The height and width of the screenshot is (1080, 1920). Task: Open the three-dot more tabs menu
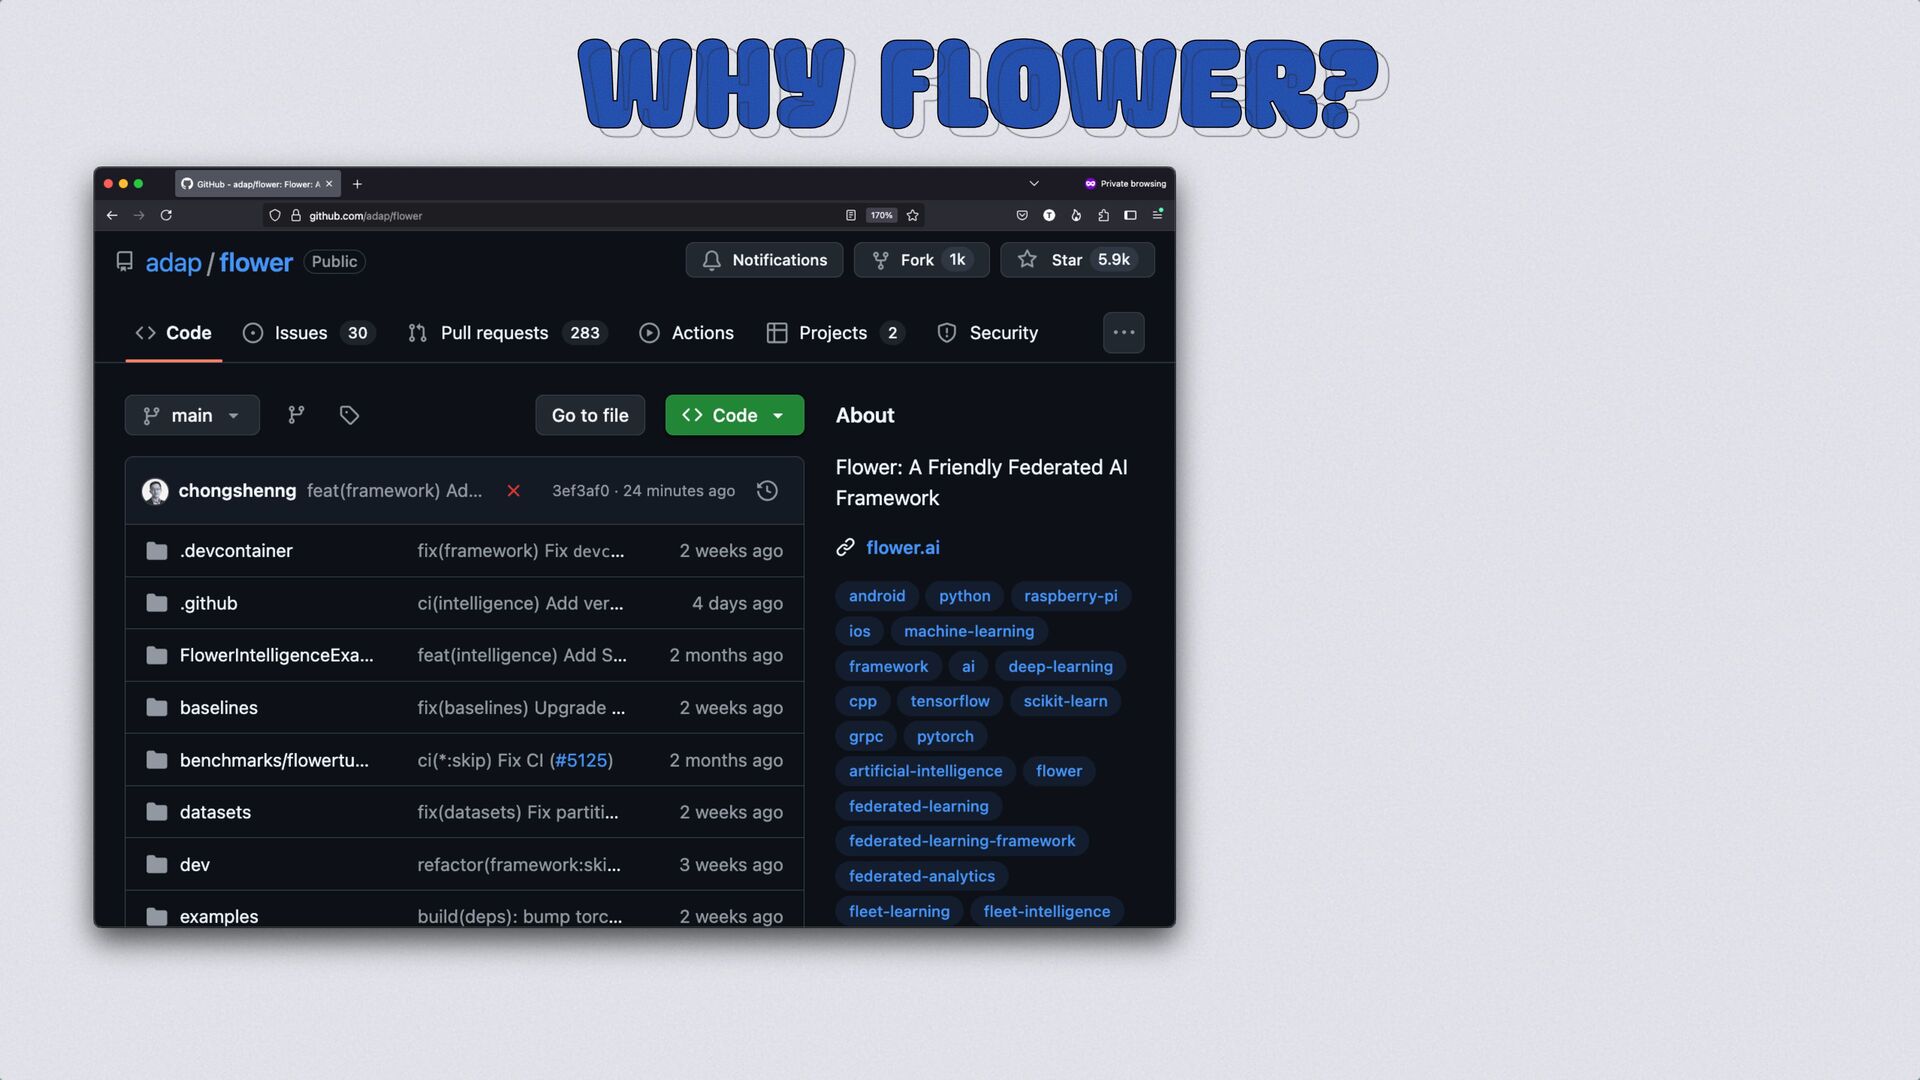pyautogui.click(x=1124, y=333)
